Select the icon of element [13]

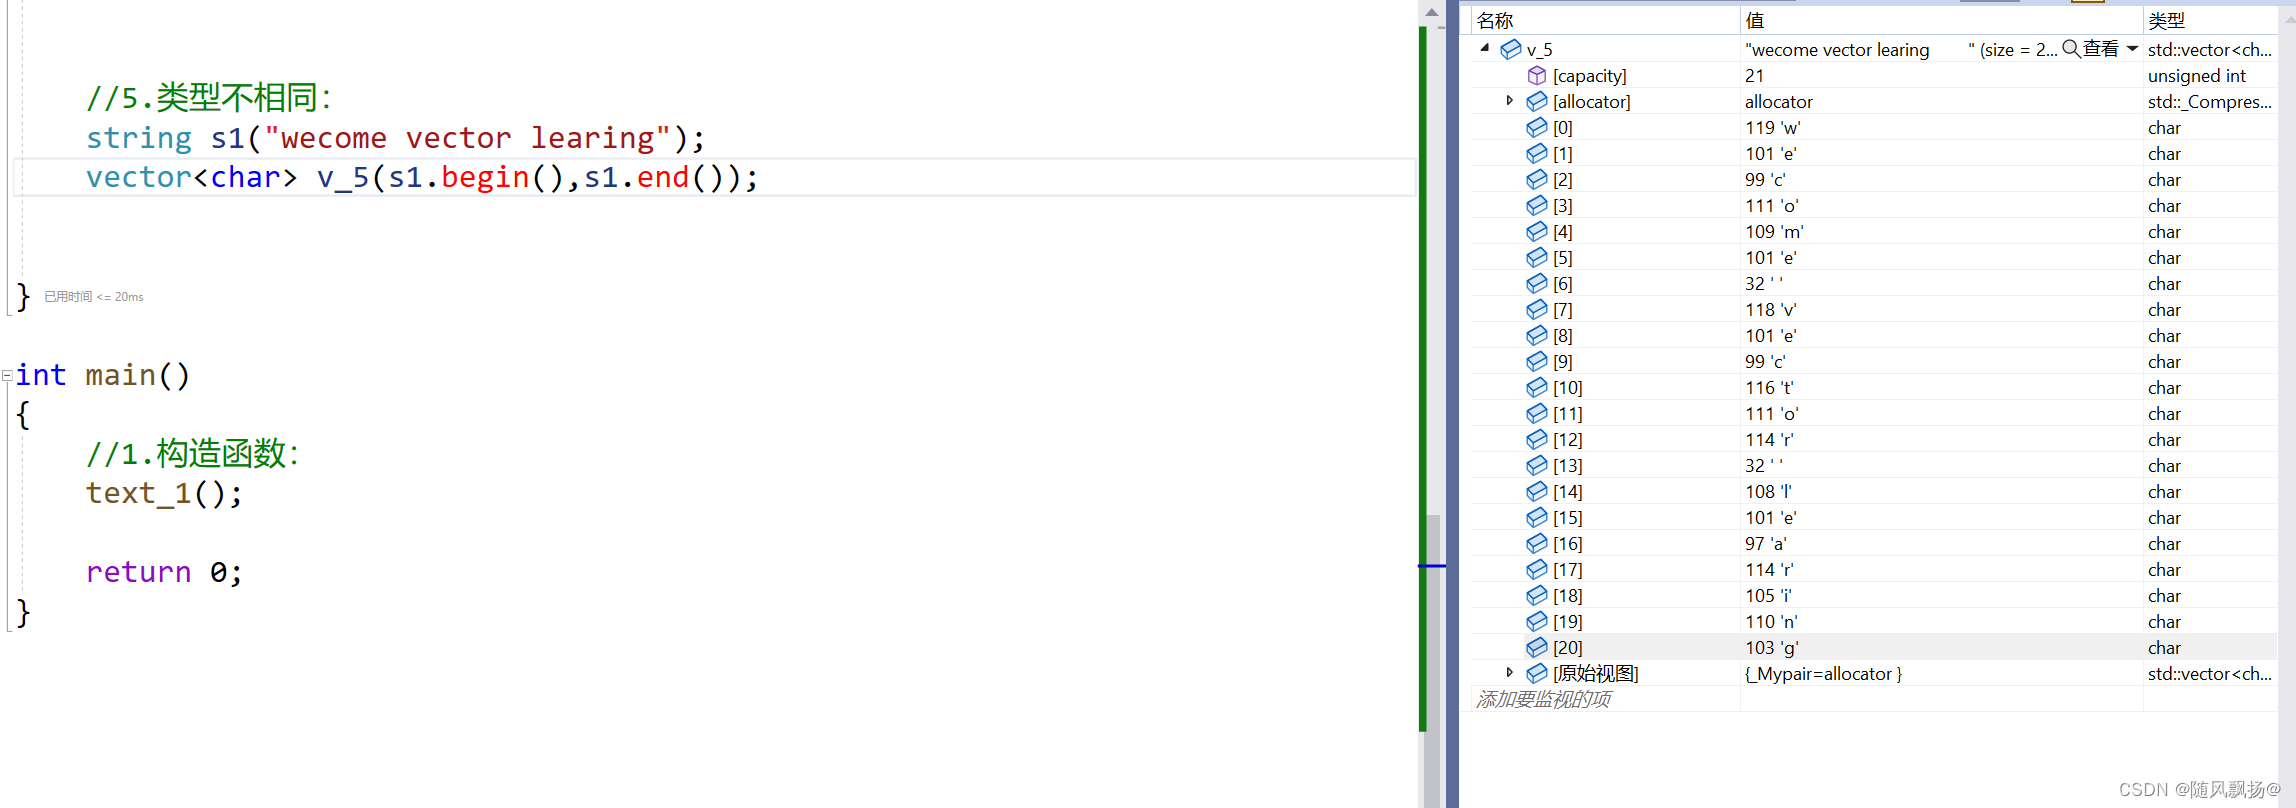click(x=1537, y=465)
